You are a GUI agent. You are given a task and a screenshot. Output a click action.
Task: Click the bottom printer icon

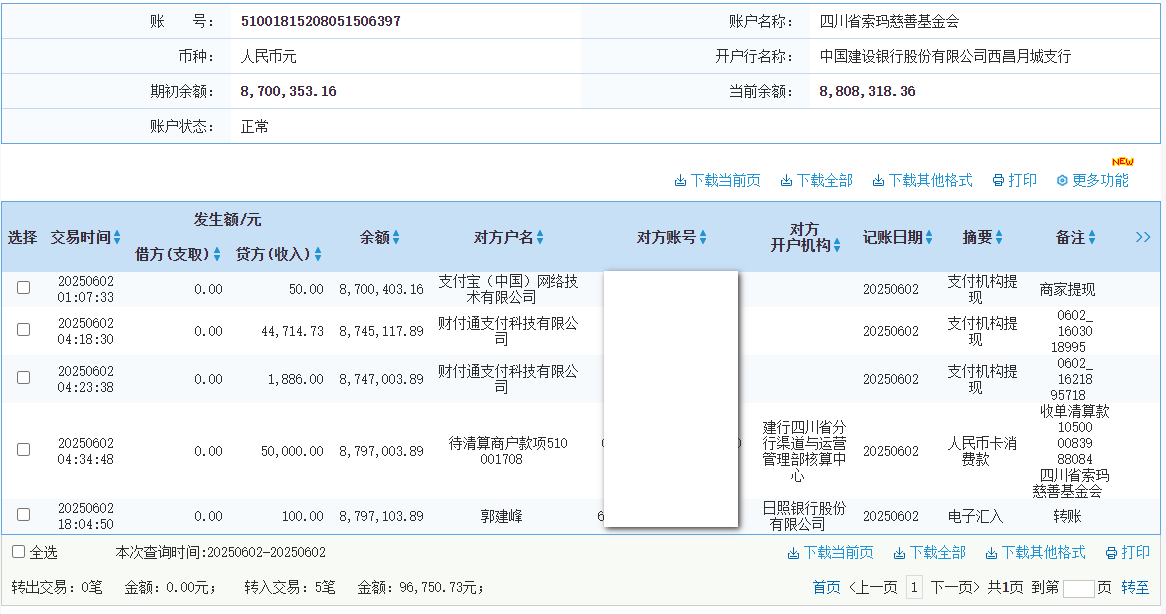[x=1112, y=553]
